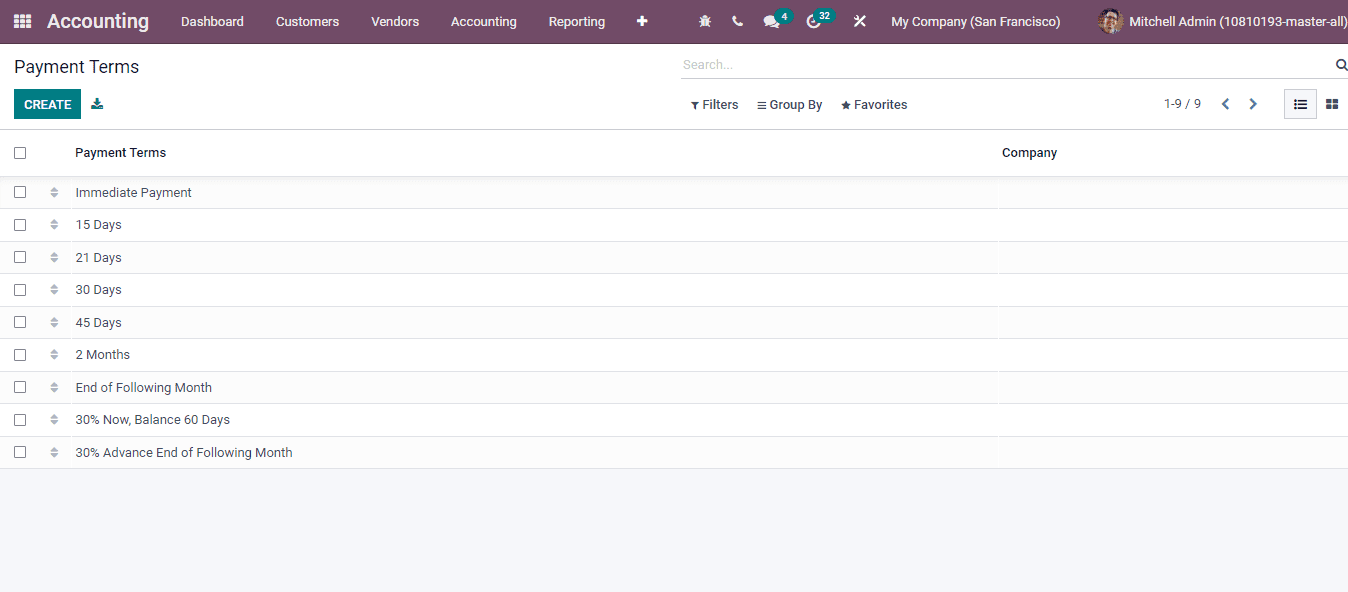Go to the Reporting menu
Screen dimensions: 1348x592
point(576,21)
